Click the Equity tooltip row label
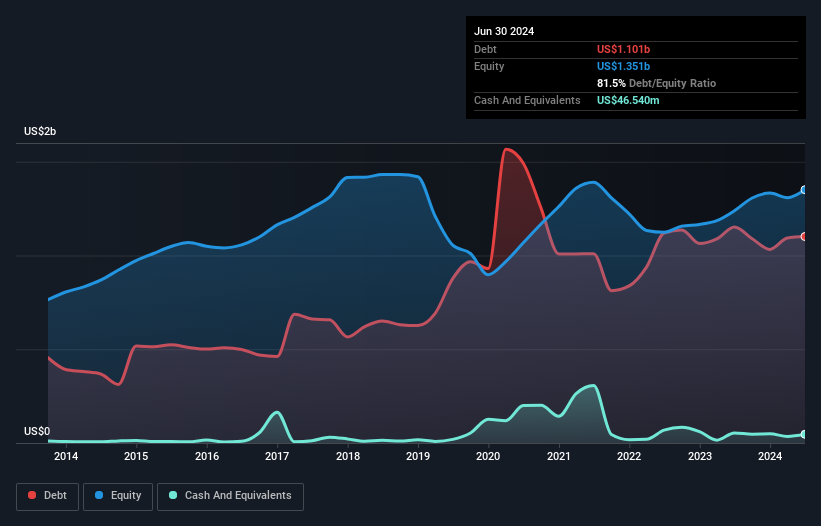The image size is (821, 526). click(489, 66)
